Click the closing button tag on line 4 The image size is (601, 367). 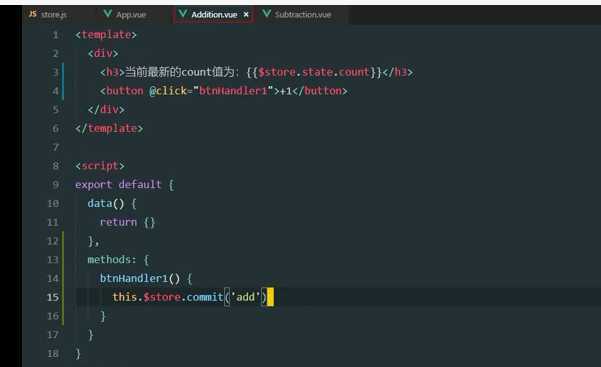pos(320,91)
